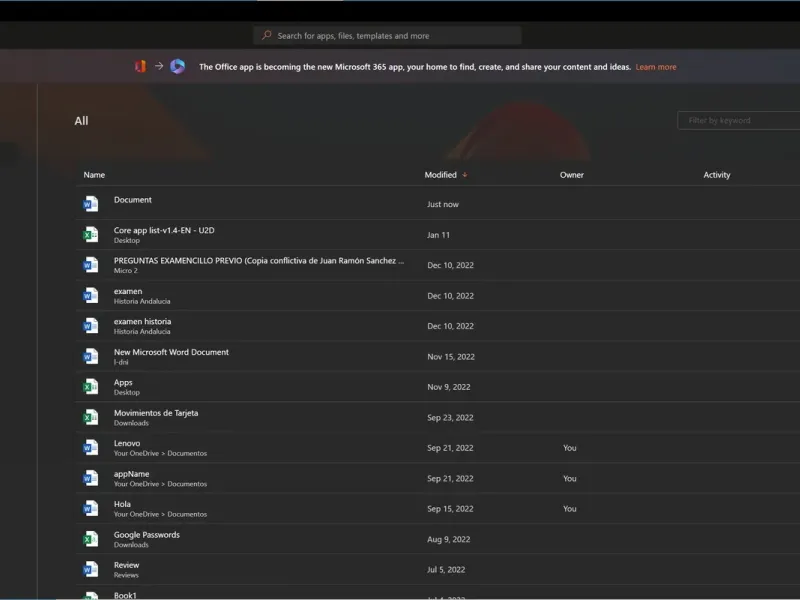The image size is (800, 600).
Task: Click the Word icon beside Review
Action: point(90,569)
